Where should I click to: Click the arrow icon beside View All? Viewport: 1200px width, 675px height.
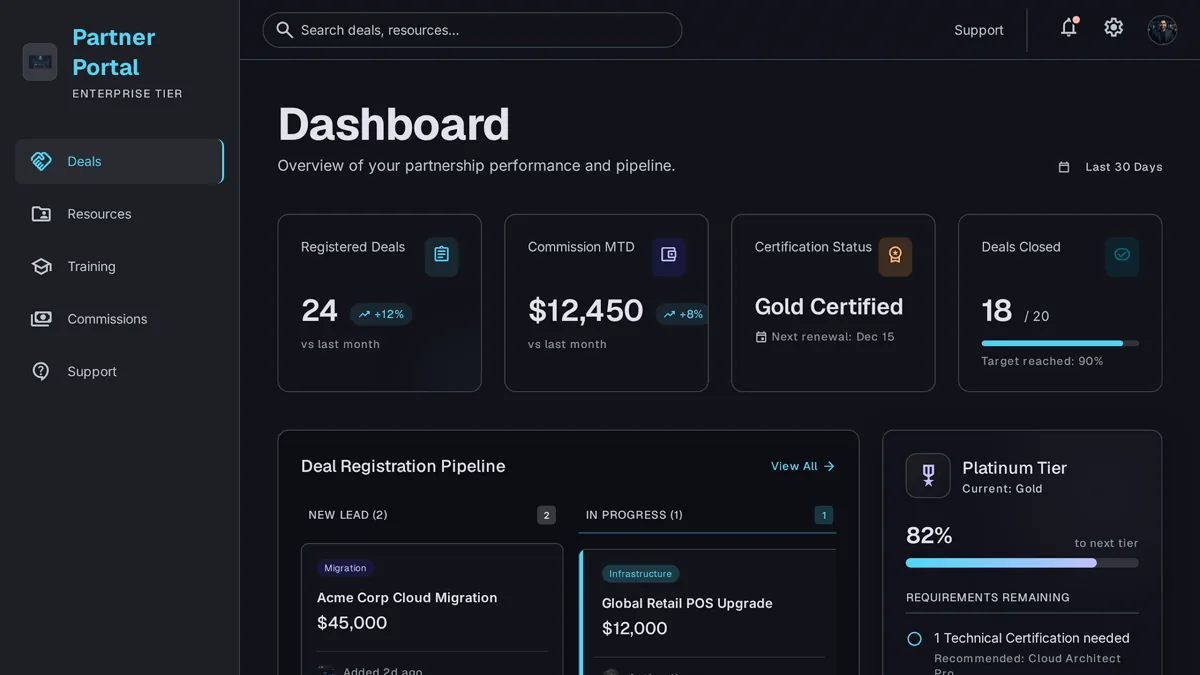(829, 466)
